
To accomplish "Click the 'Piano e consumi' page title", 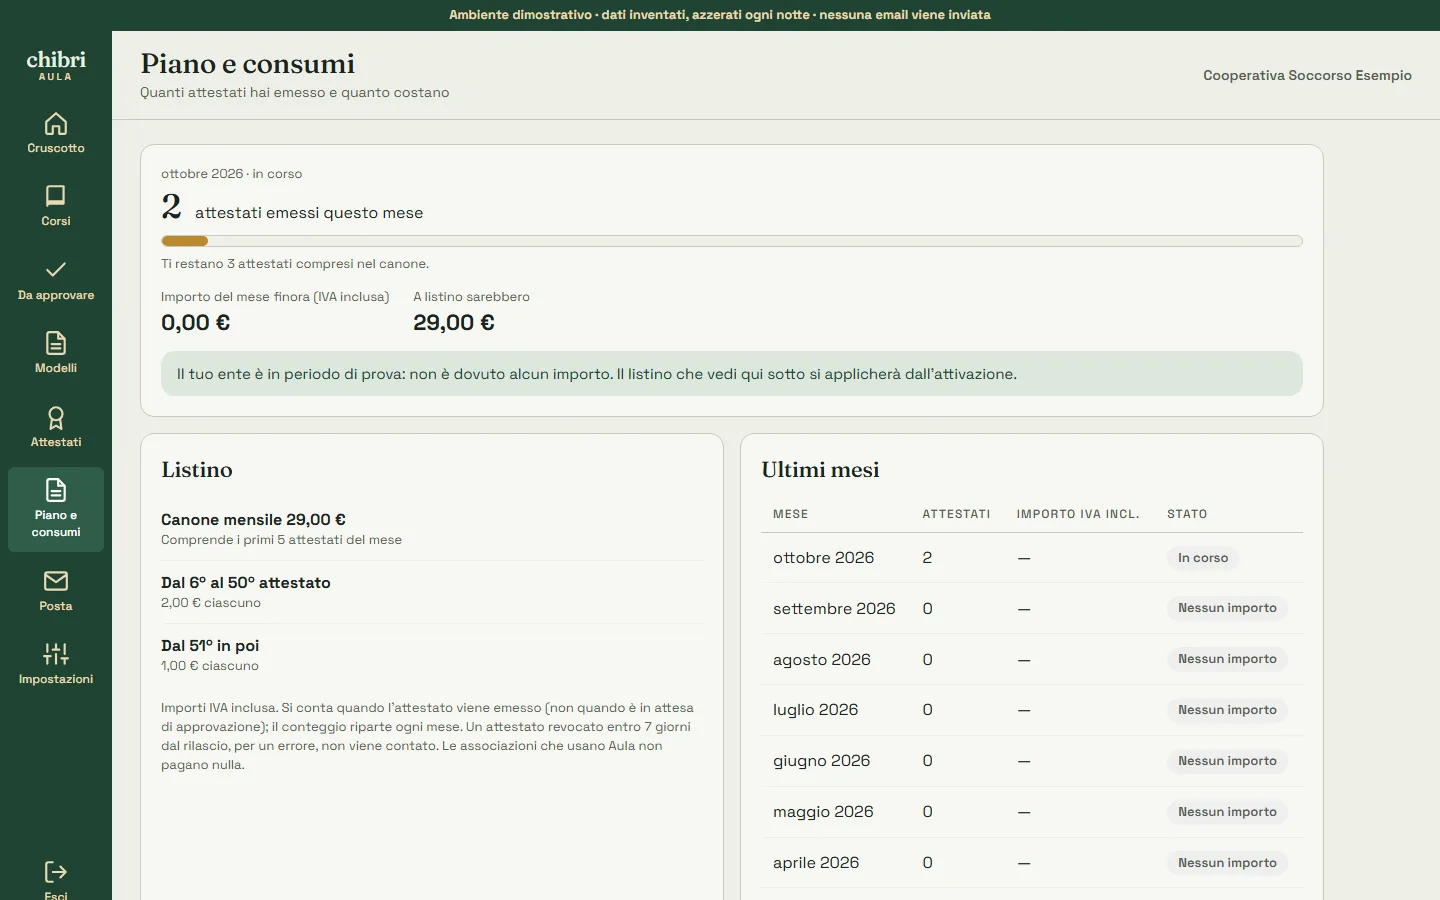I will coord(248,64).
